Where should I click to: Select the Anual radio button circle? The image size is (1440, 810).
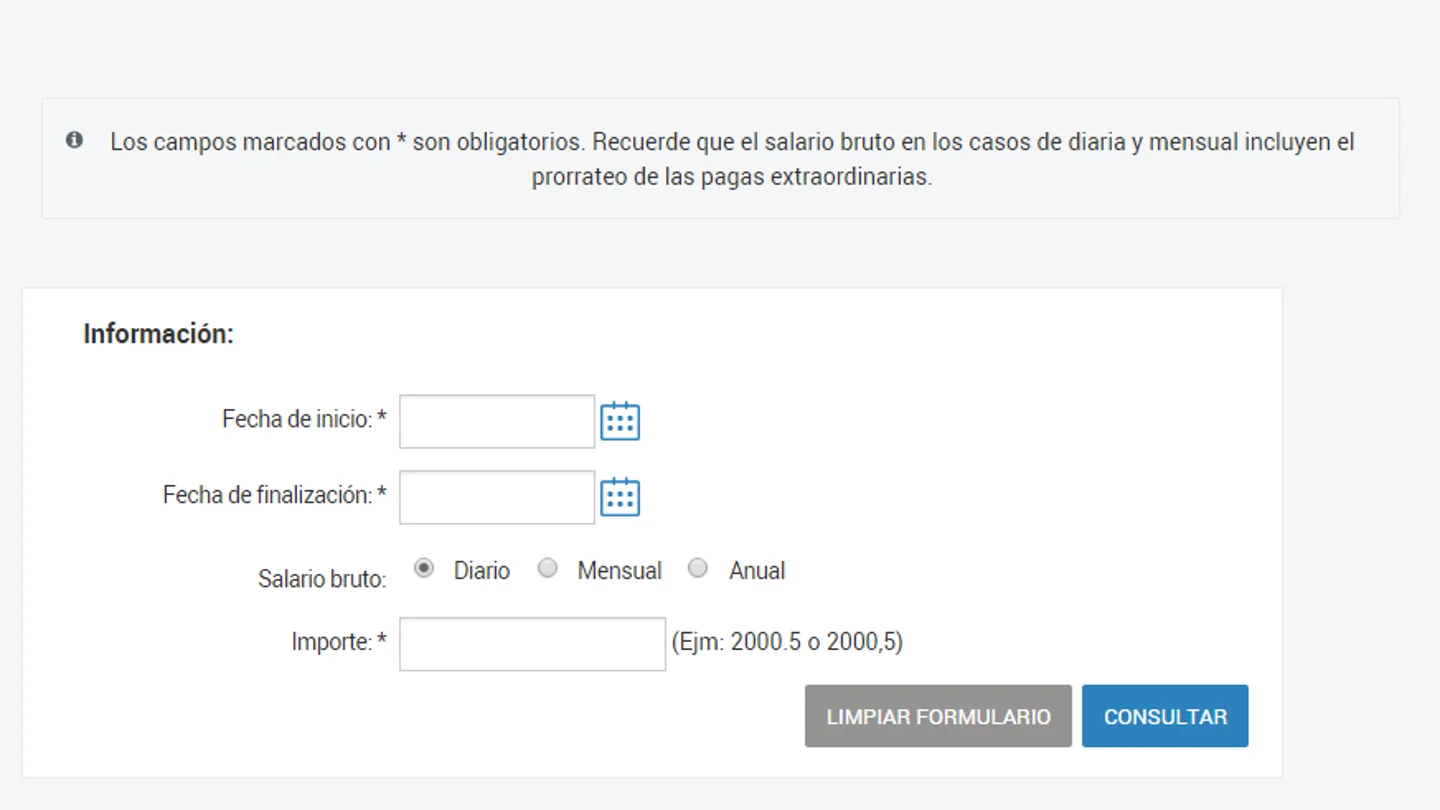[698, 568]
